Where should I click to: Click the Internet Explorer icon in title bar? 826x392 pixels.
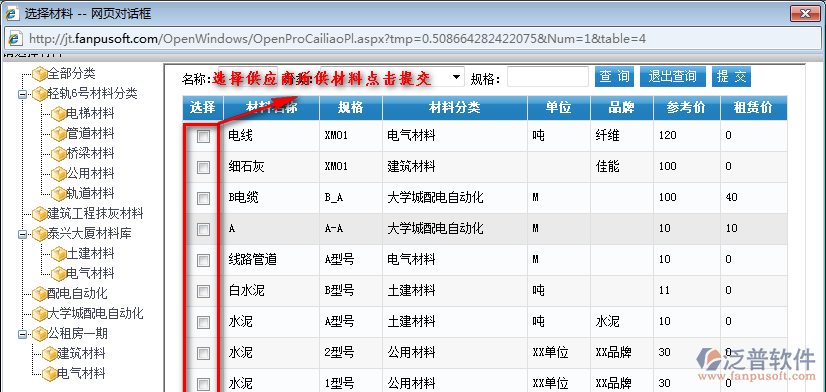click(x=12, y=13)
